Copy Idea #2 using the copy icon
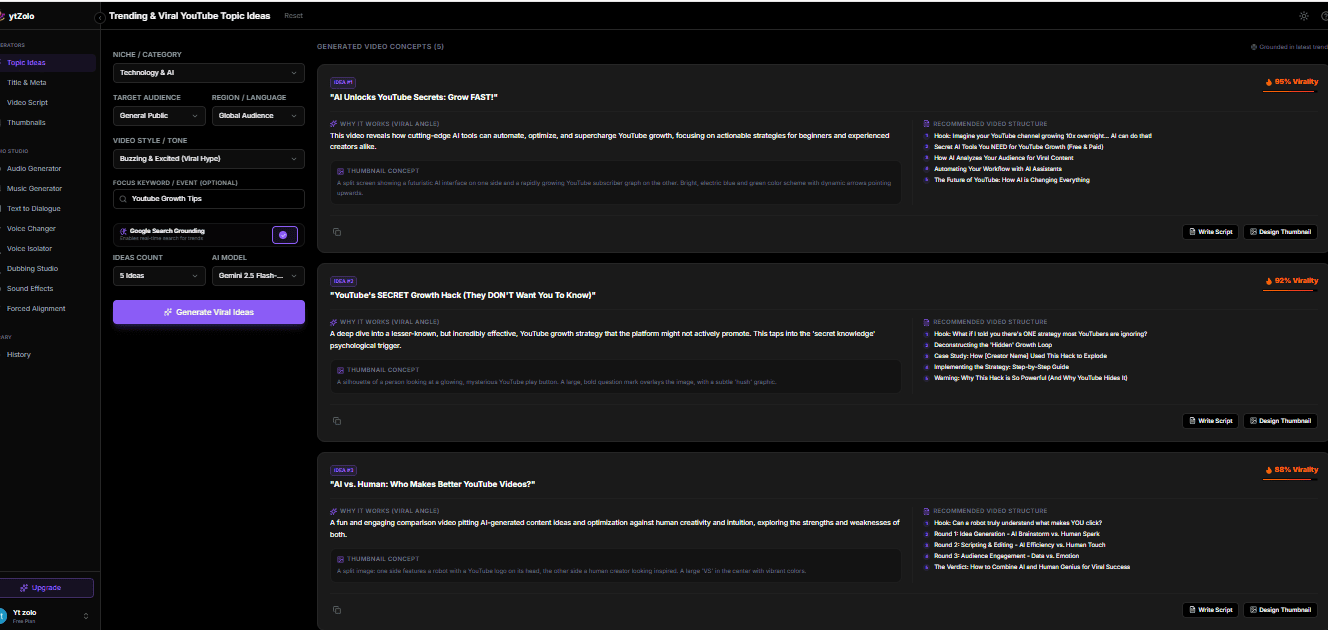Screen dimensions: 1328x630 tap(337, 421)
